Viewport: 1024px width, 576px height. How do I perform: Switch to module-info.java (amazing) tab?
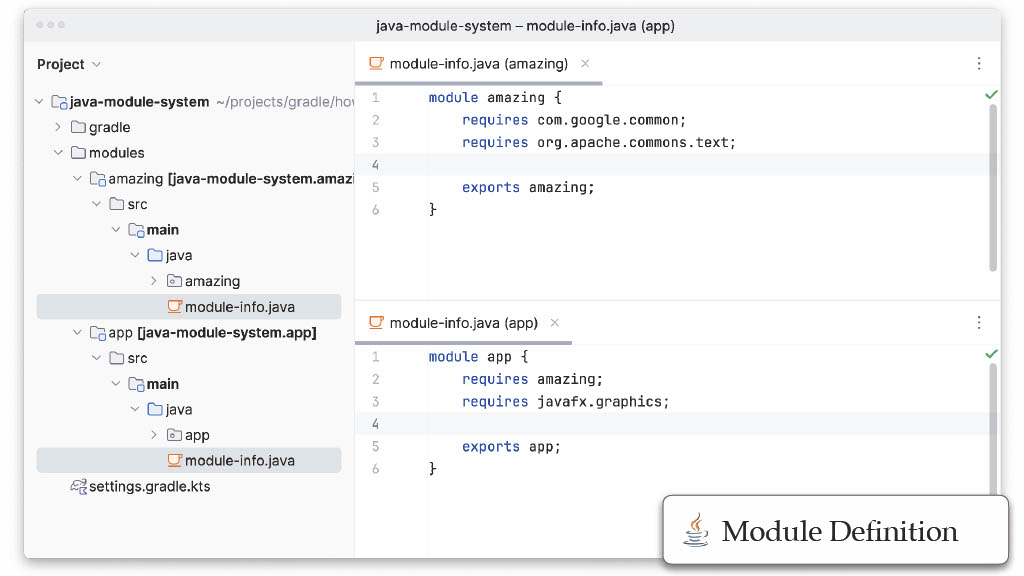click(x=479, y=63)
